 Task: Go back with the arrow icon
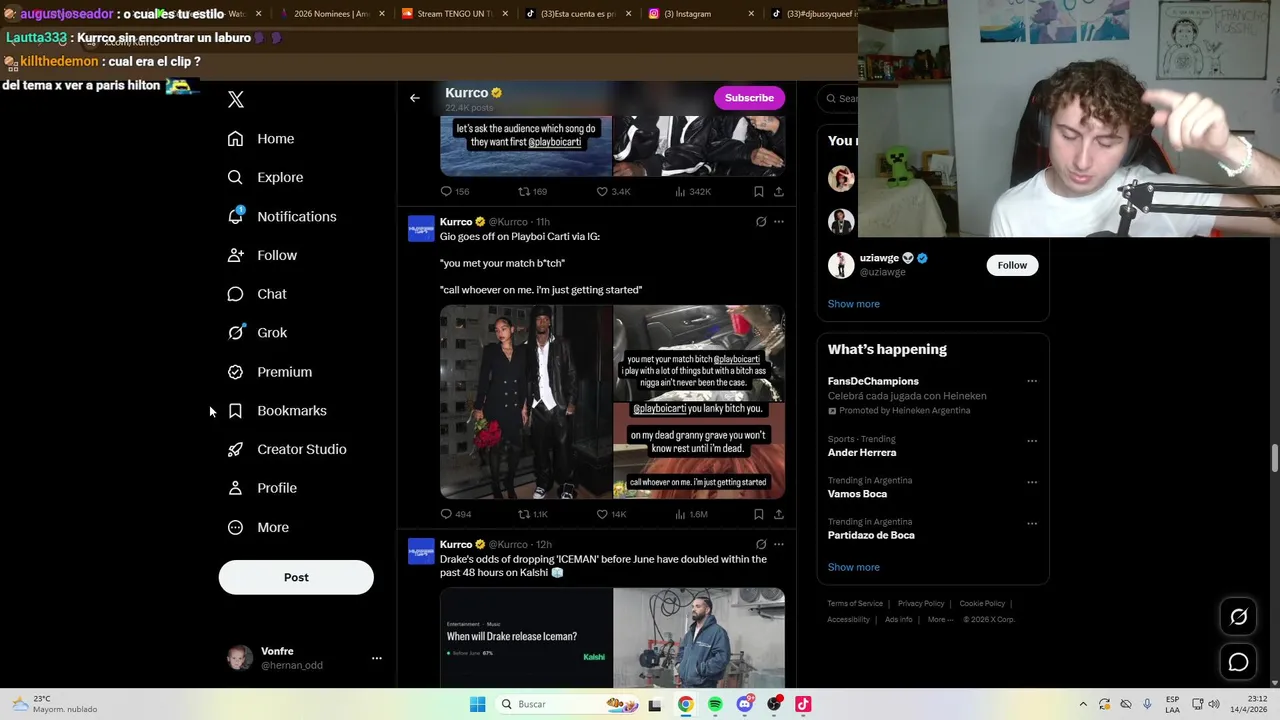tap(415, 98)
